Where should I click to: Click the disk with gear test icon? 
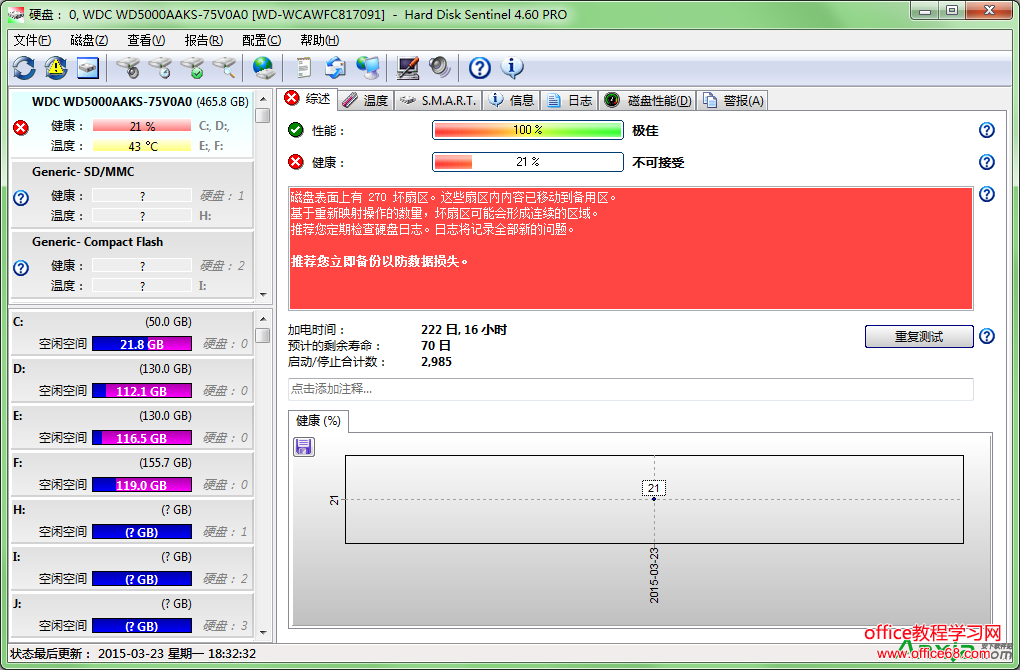point(128,68)
